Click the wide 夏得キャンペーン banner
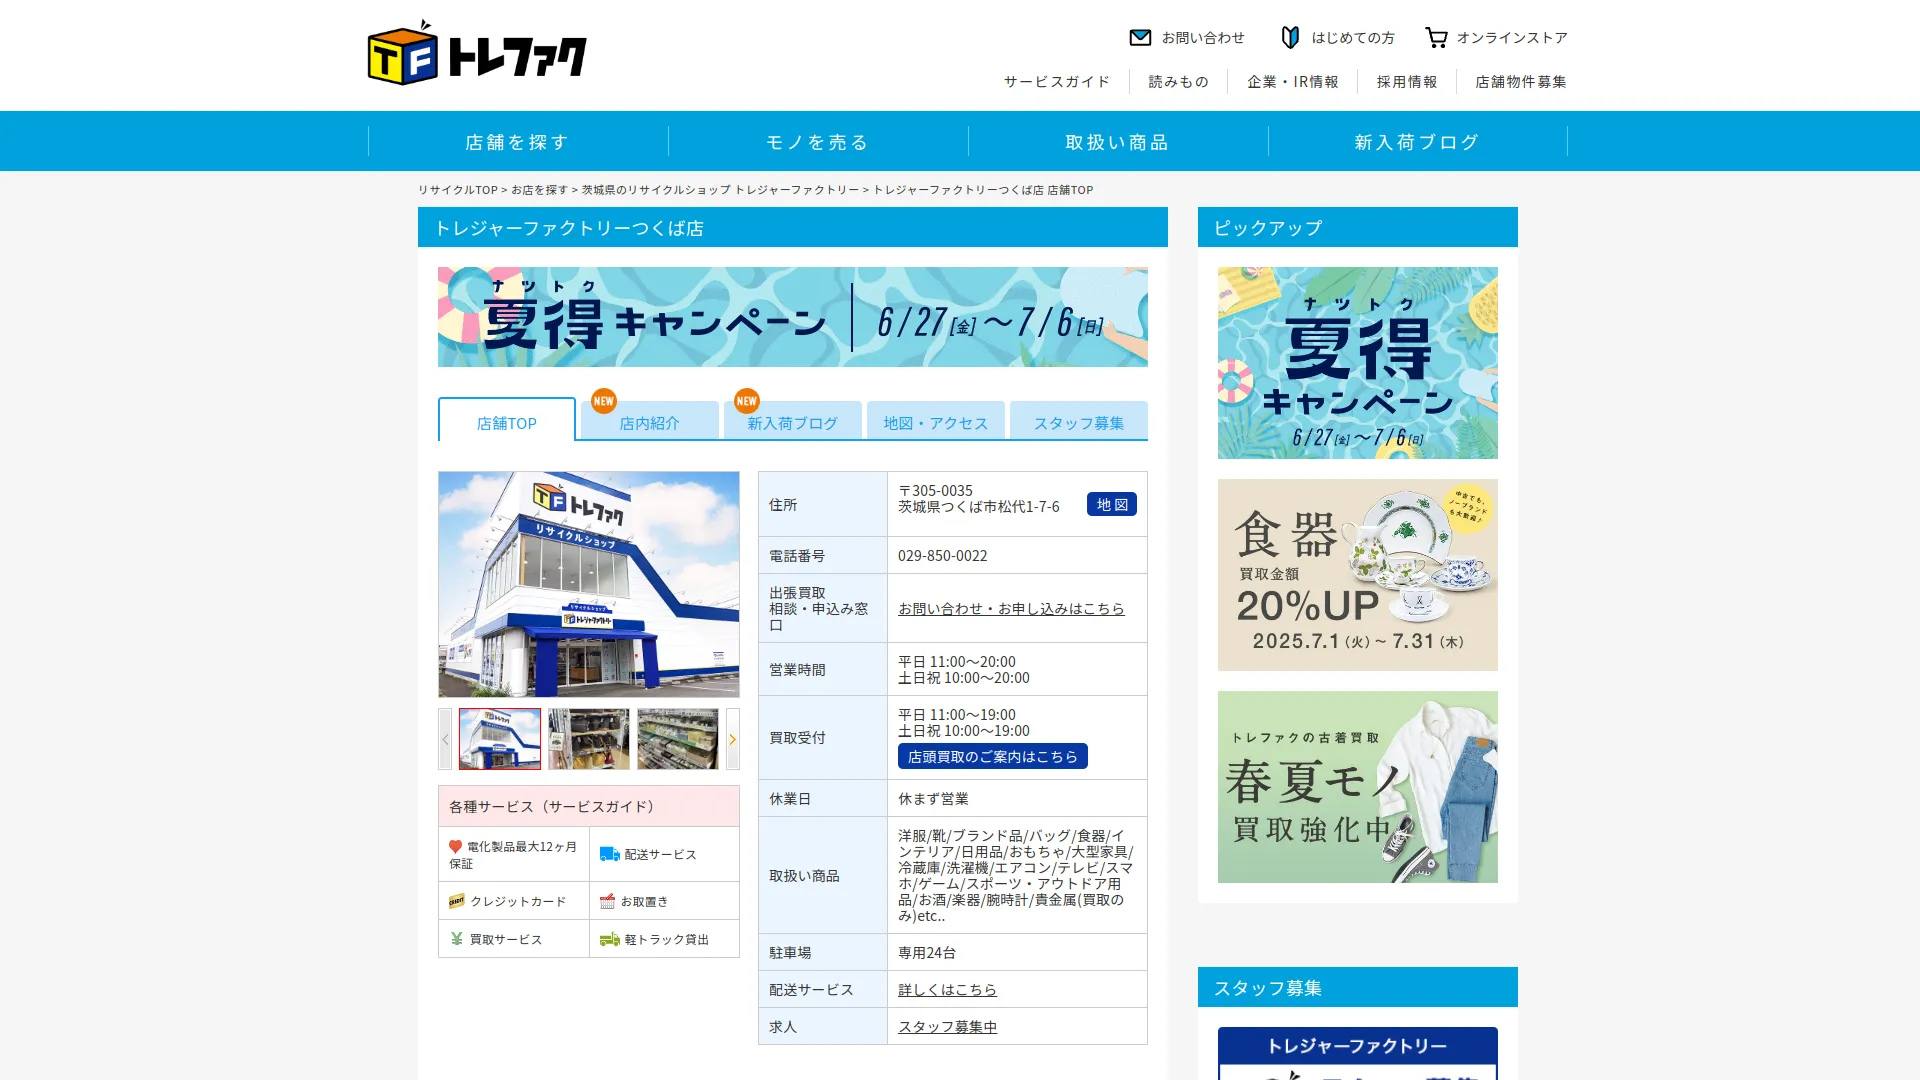The width and height of the screenshot is (1920, 1080). (793, 316)
